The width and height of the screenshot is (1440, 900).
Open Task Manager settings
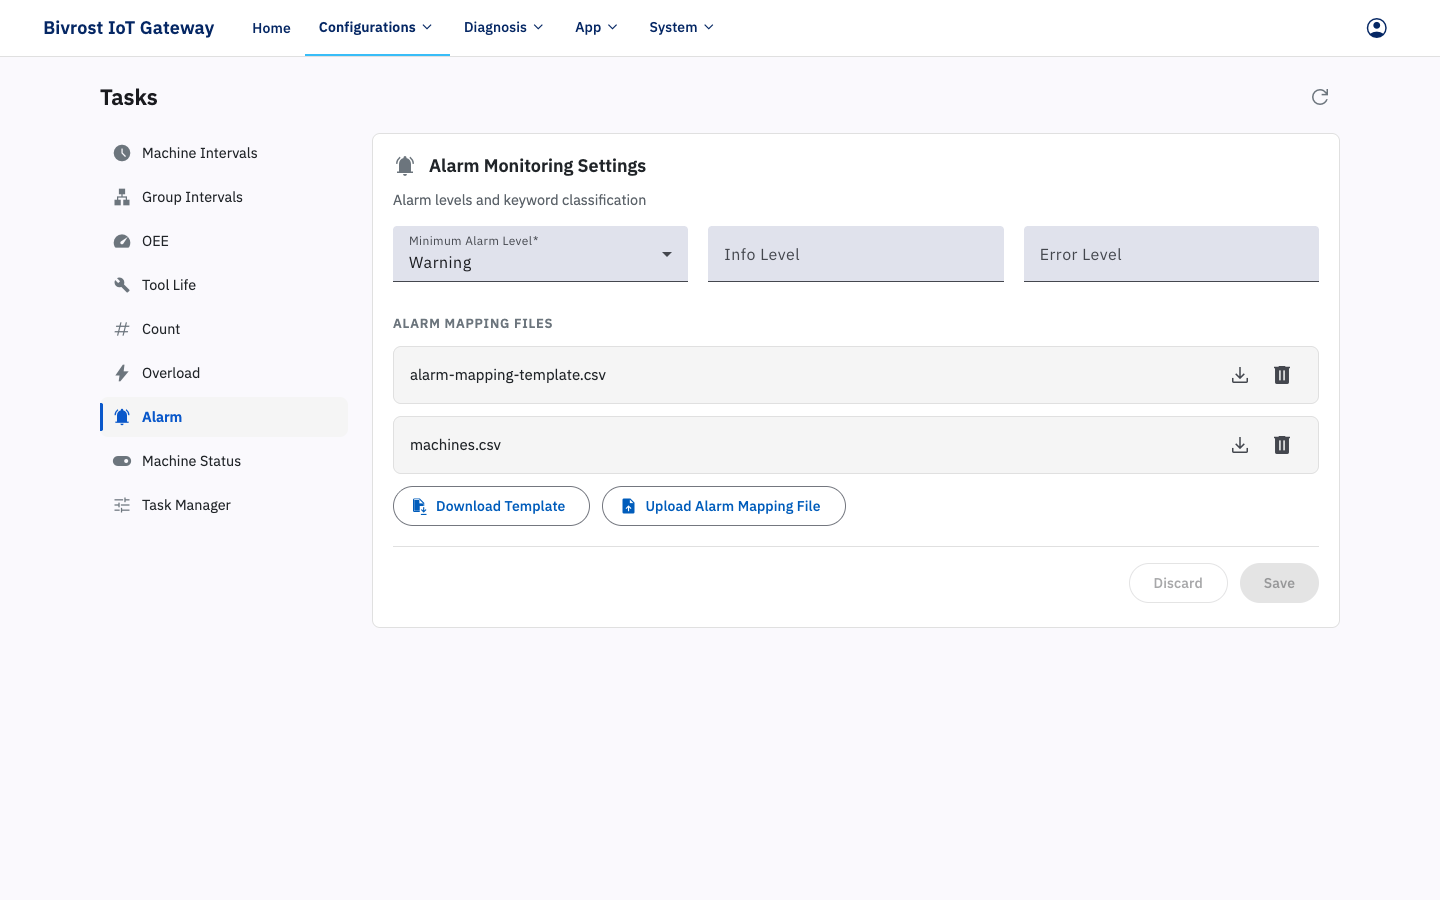point(224,505)
